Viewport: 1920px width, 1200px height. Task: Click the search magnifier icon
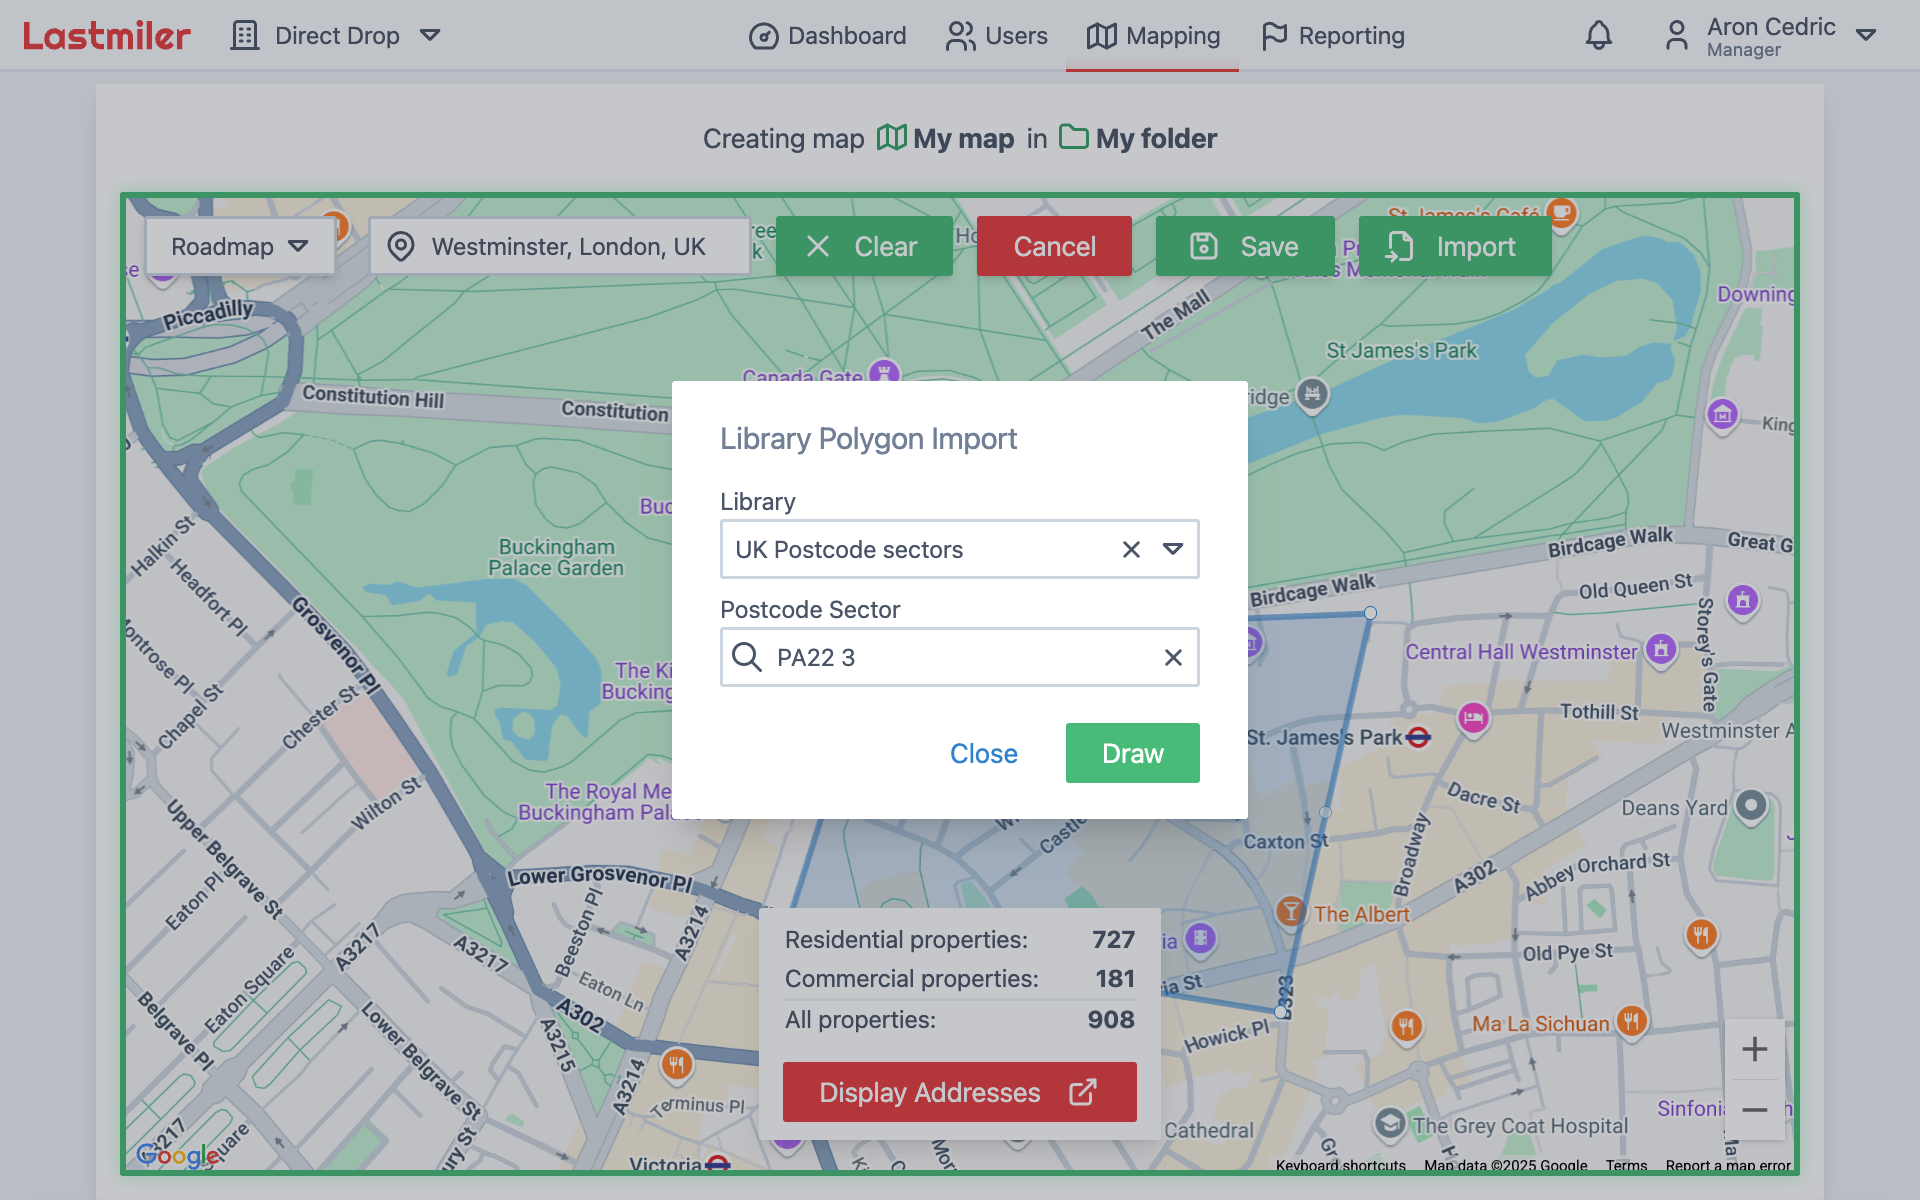coord(747,657)
